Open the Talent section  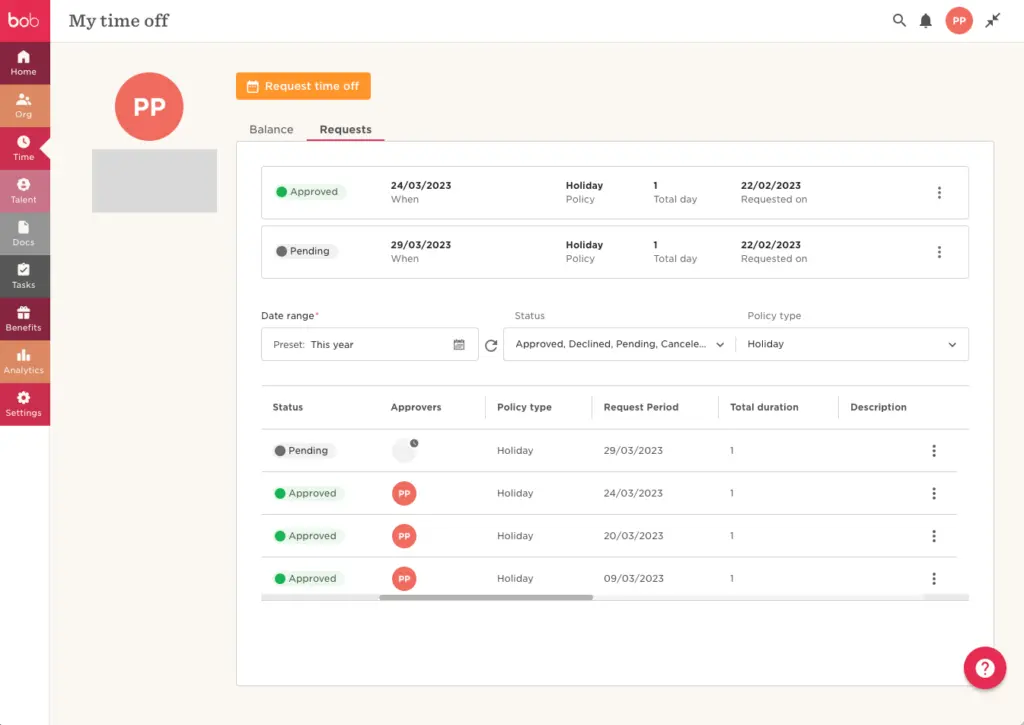click(x=24, y=191)
